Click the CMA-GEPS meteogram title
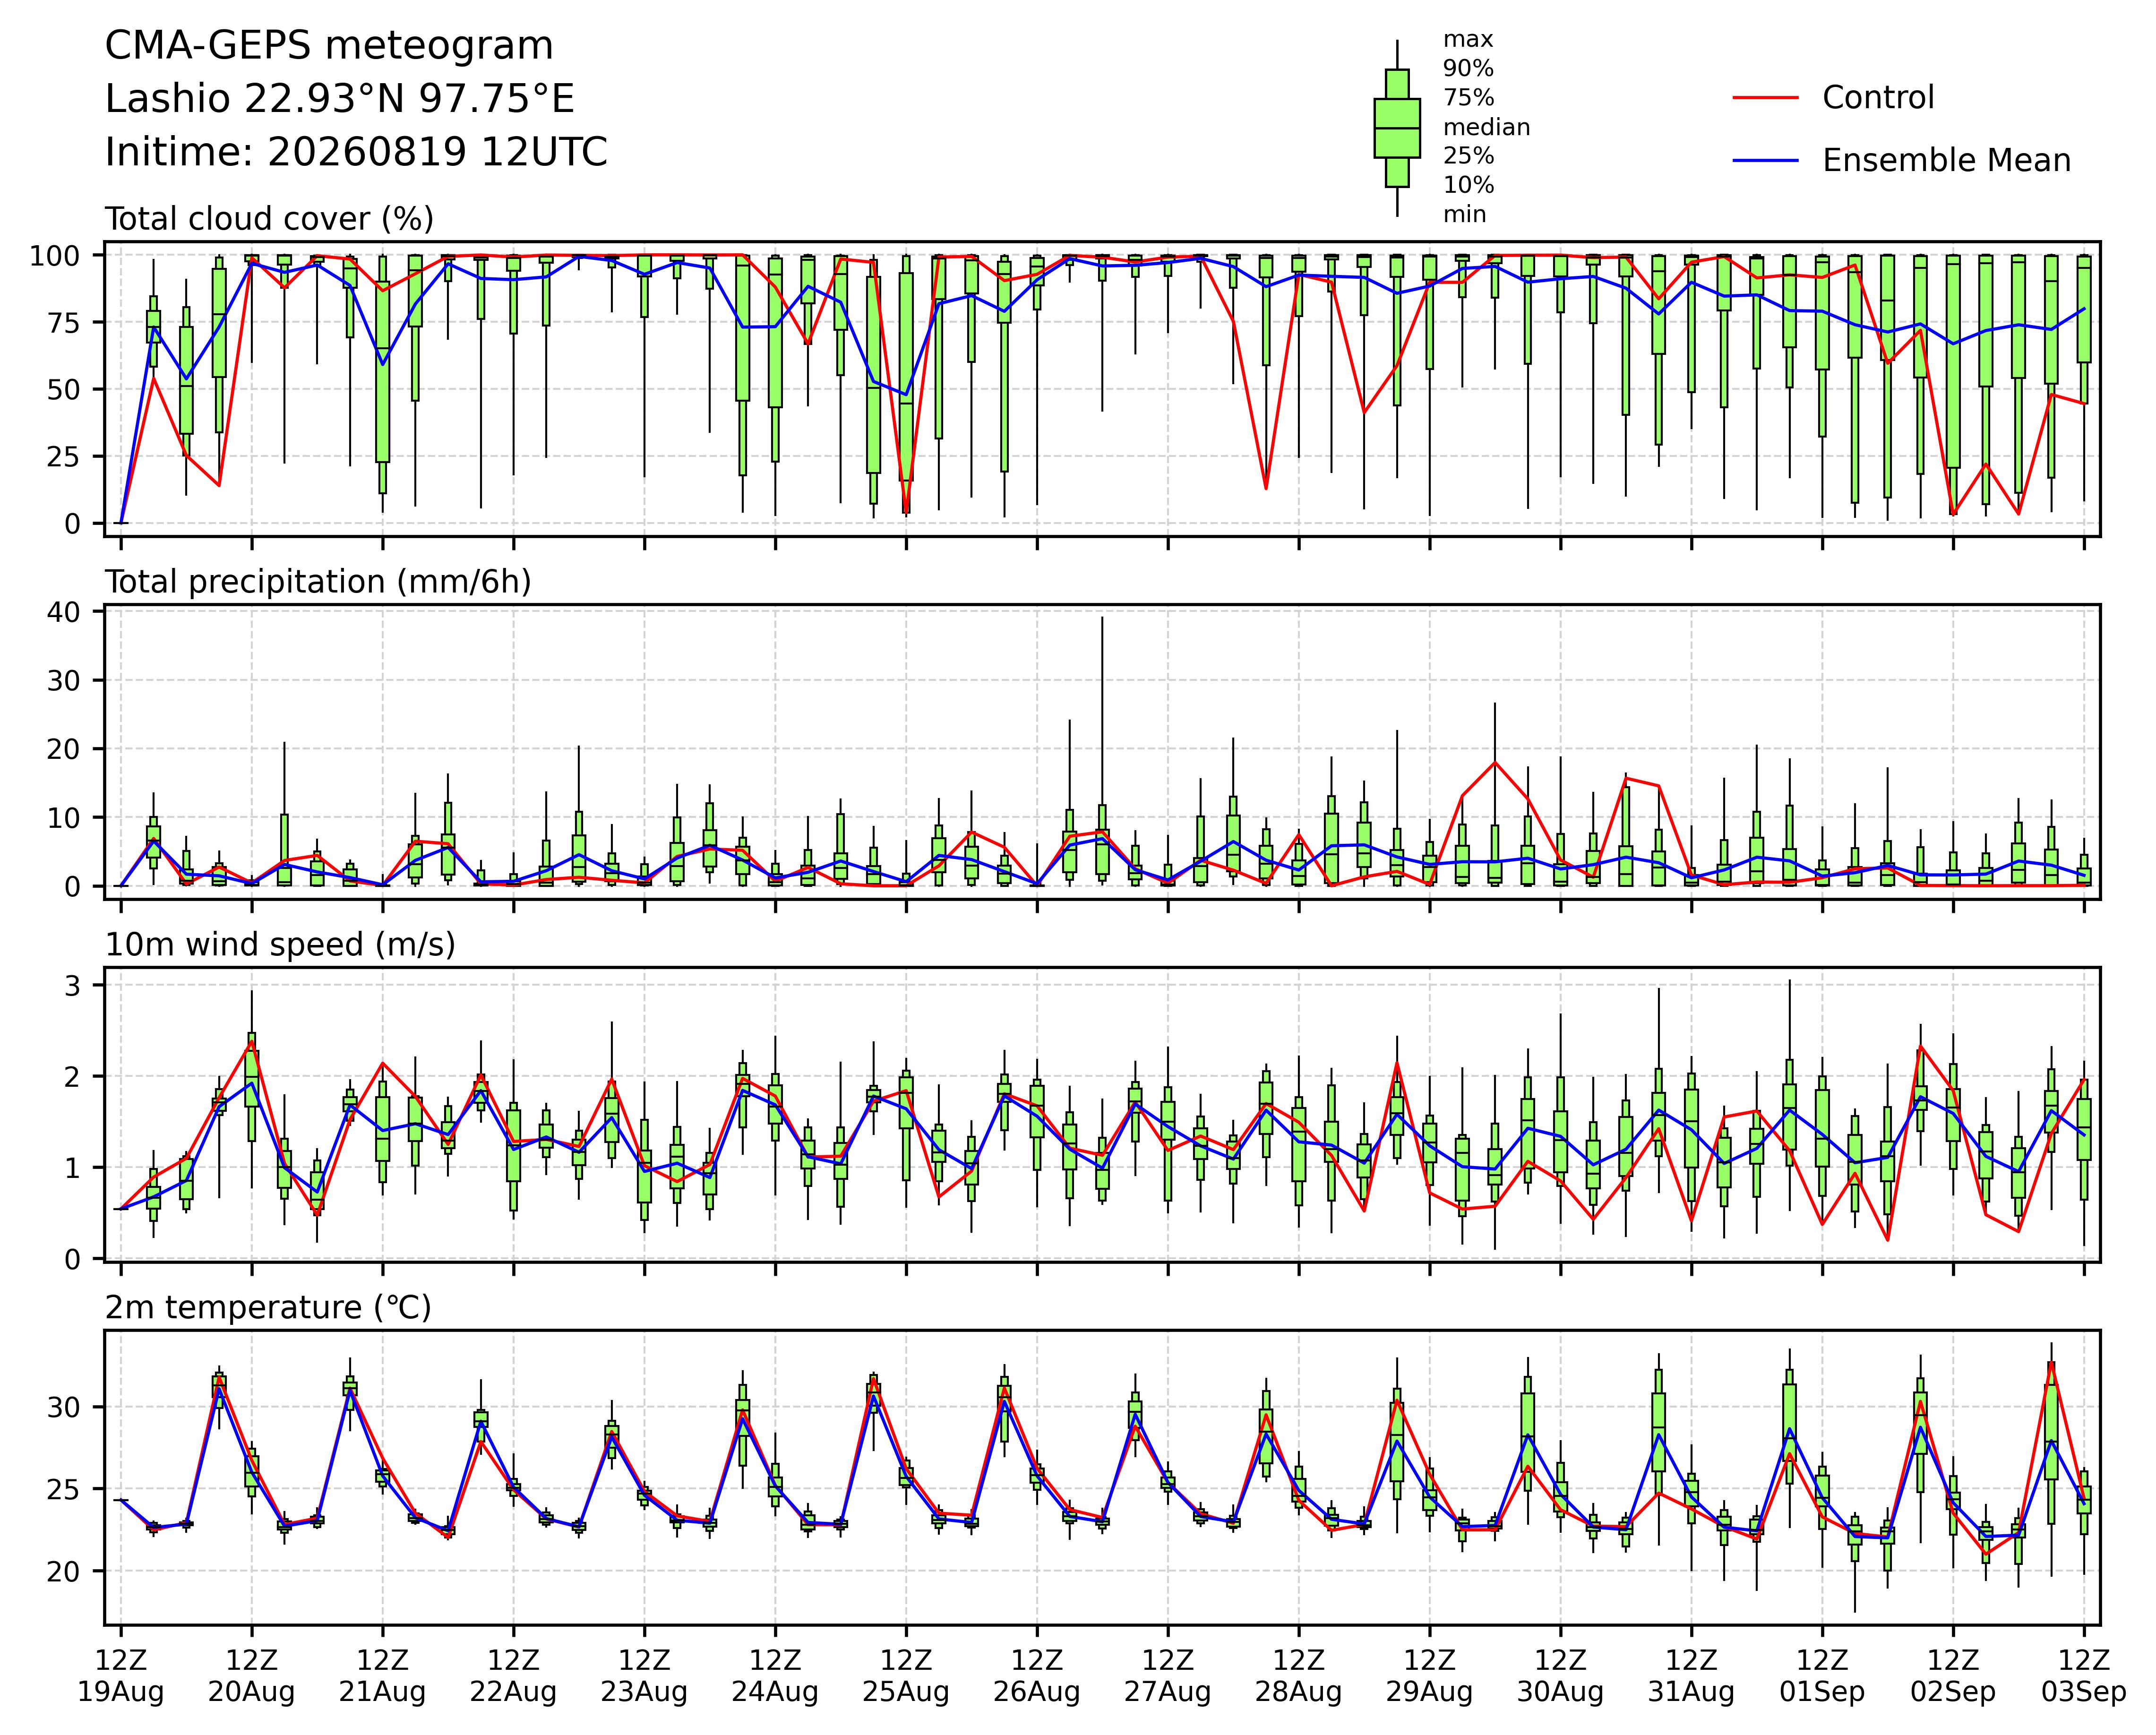 (329, 46)
